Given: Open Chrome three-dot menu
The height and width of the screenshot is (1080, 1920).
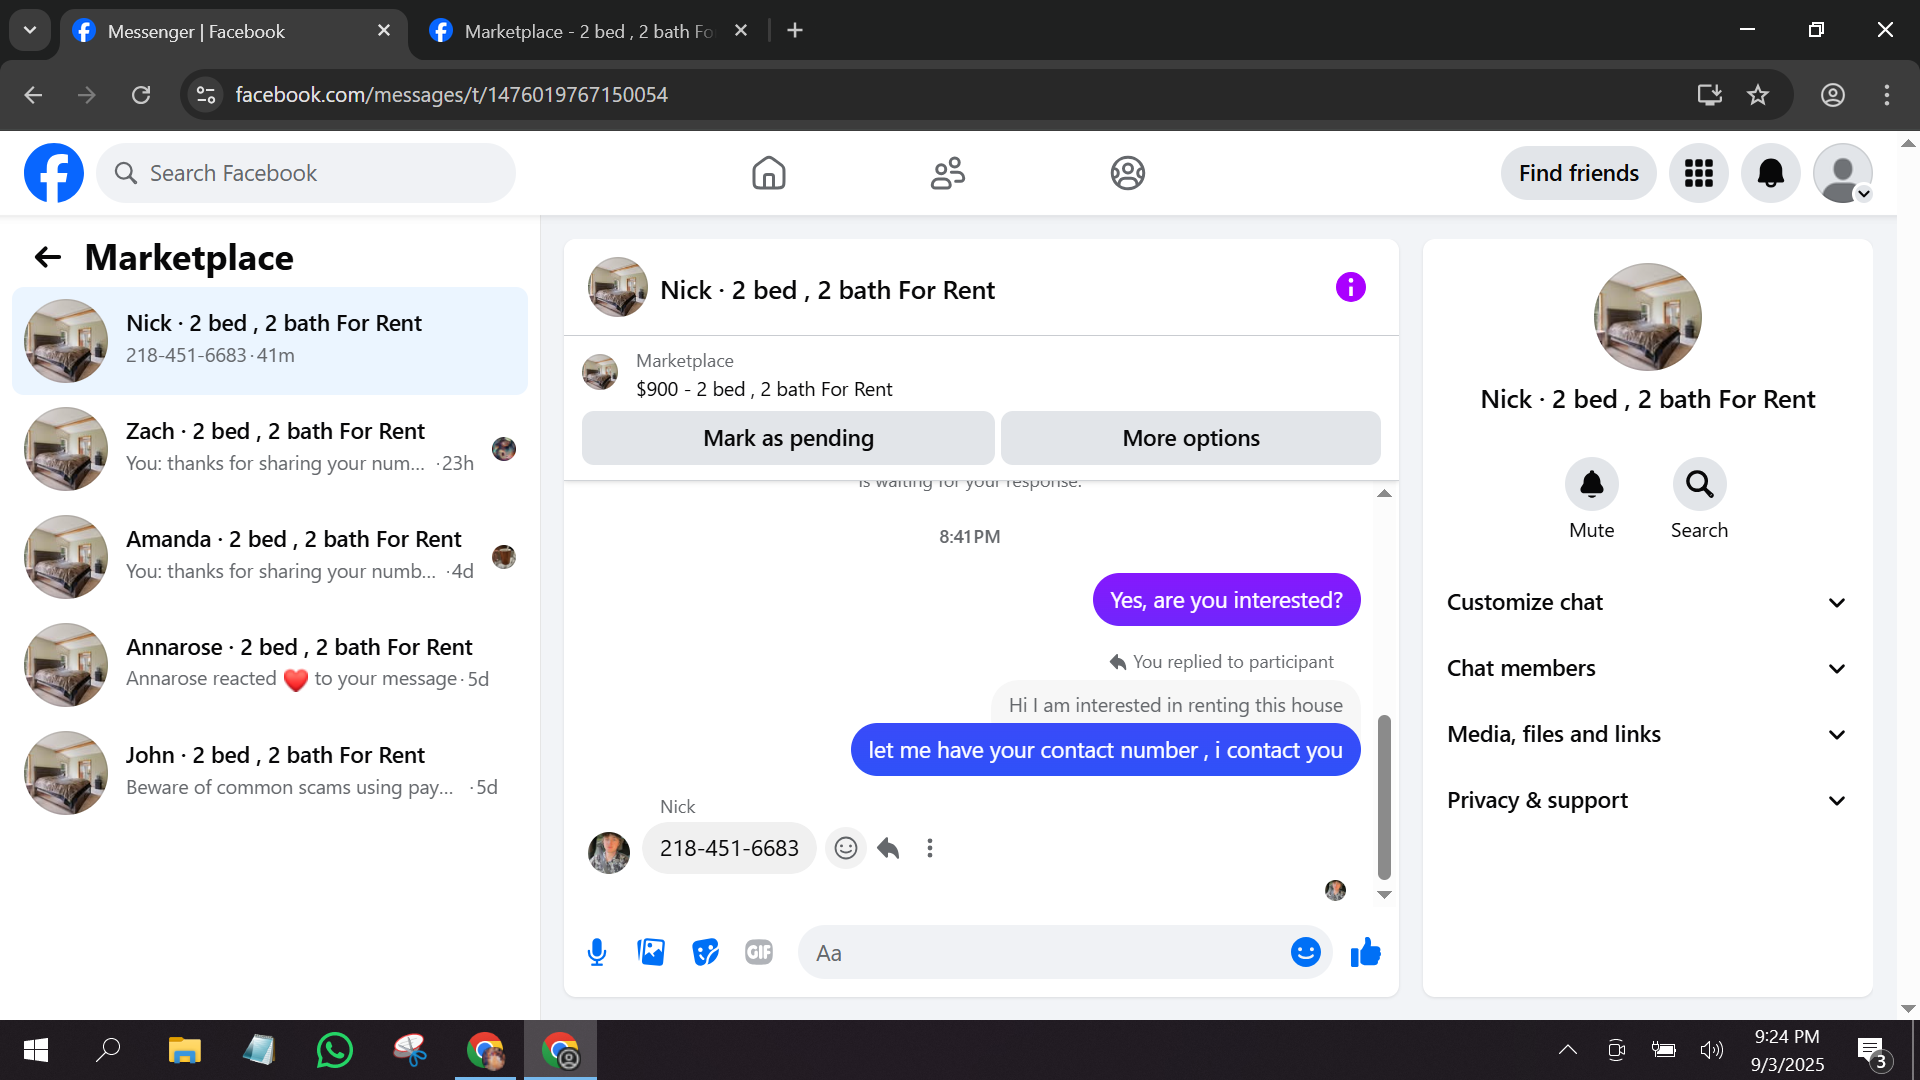Looking at the screenshot, I should tap(1887, 95).
